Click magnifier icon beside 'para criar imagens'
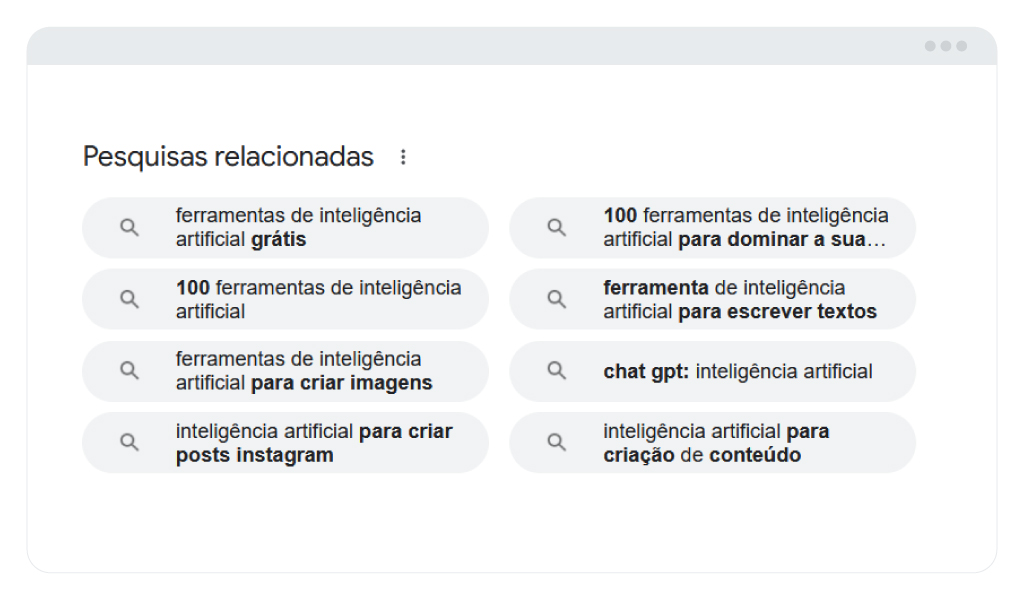Image resolution: width=1024 pixels, height=600 pixels. (129, 371)
